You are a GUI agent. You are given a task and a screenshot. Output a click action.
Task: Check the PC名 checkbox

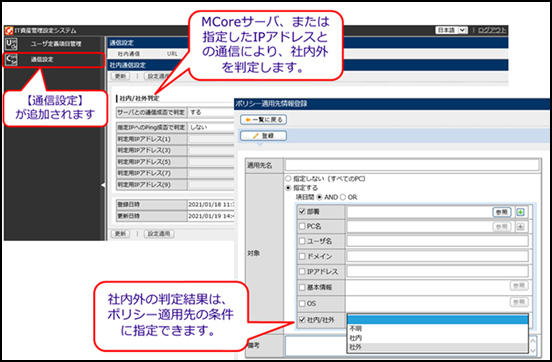click(x=302, y=226)
